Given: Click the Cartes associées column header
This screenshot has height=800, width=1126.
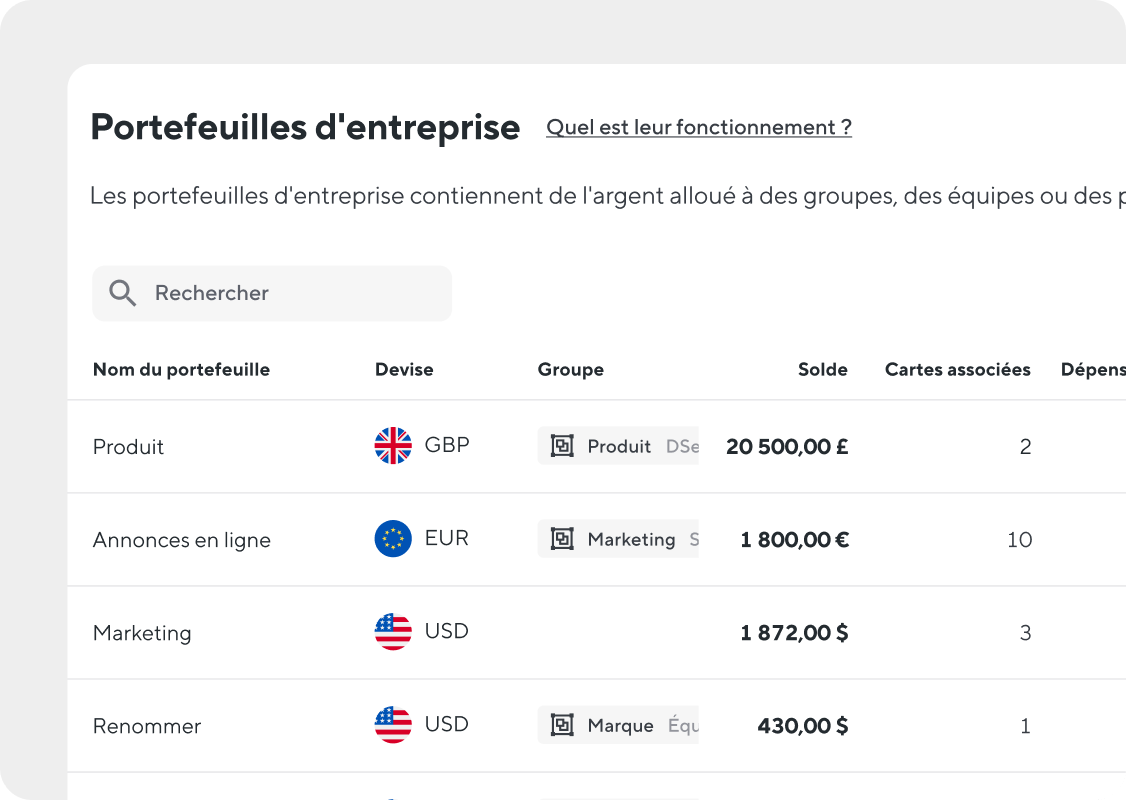Looking at the screenshot, I should click(x=957, y=370).
